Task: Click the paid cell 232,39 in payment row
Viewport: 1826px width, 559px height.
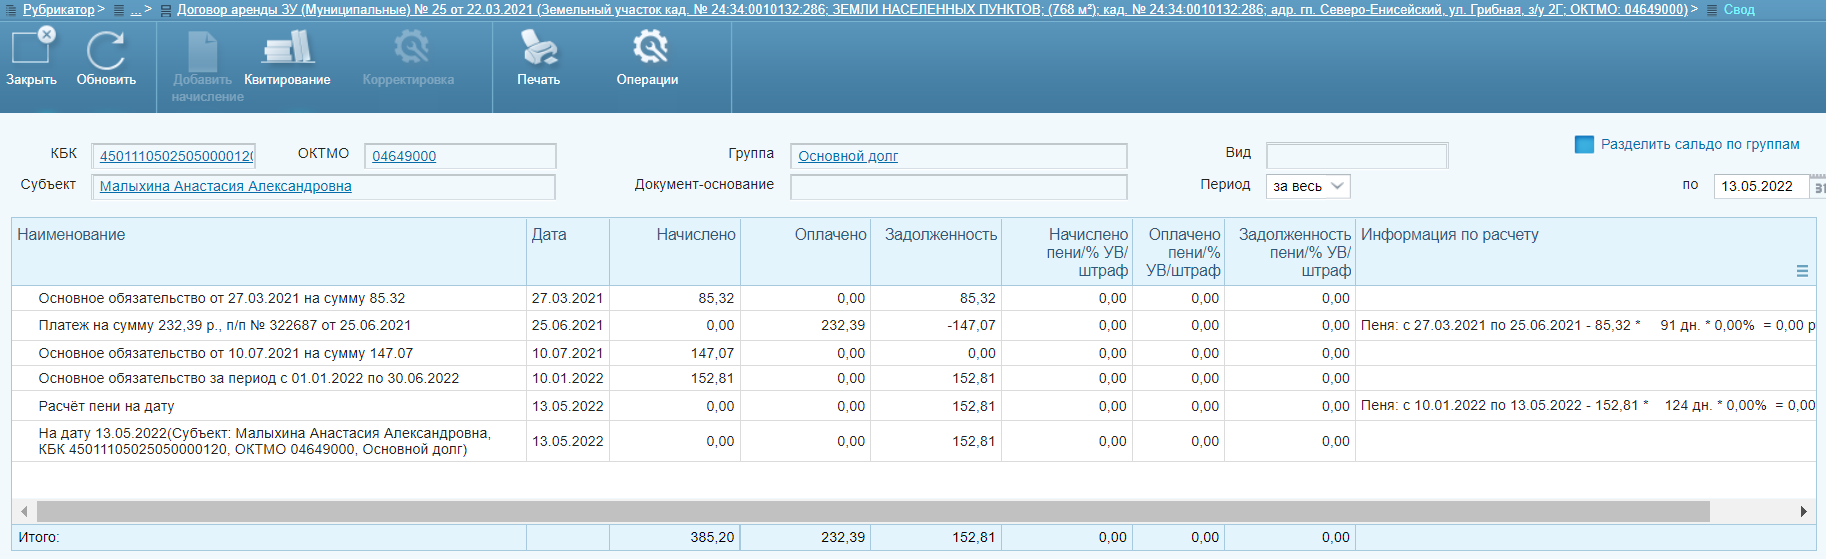Action: pyautogui.click(x=806, y=325)
